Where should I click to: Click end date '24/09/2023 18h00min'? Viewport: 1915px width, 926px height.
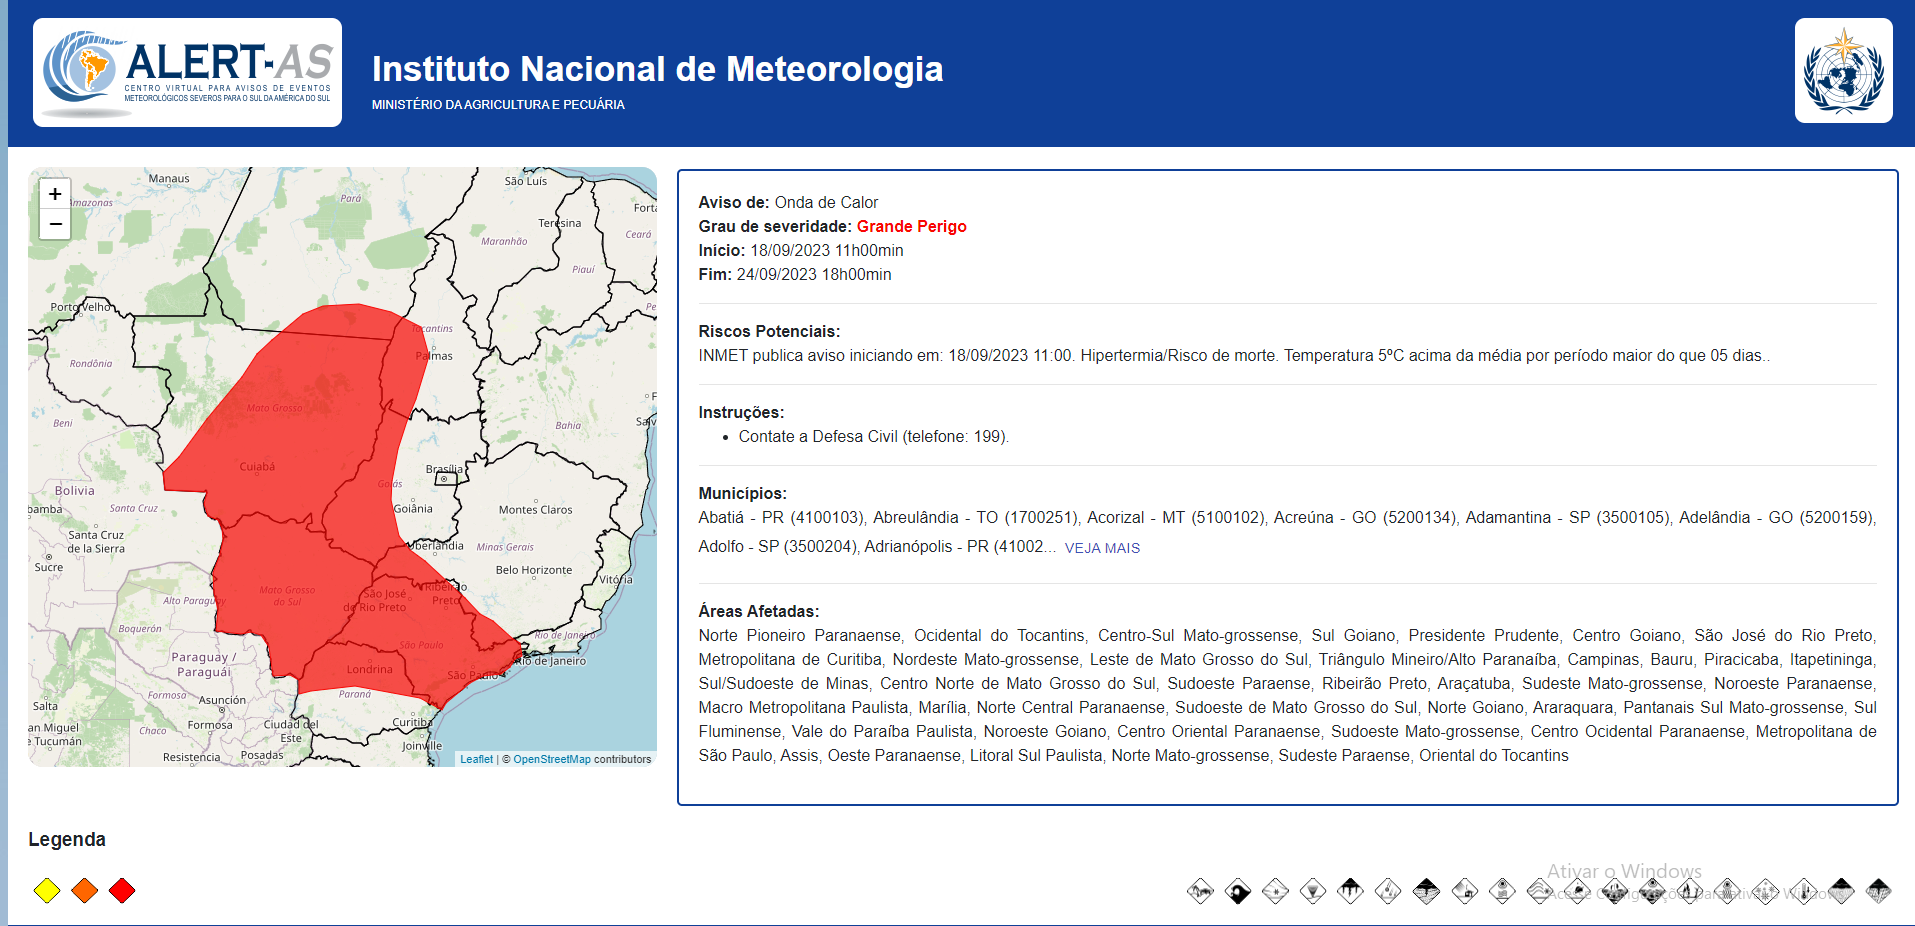pyautogui.click(x=814, y=274)
